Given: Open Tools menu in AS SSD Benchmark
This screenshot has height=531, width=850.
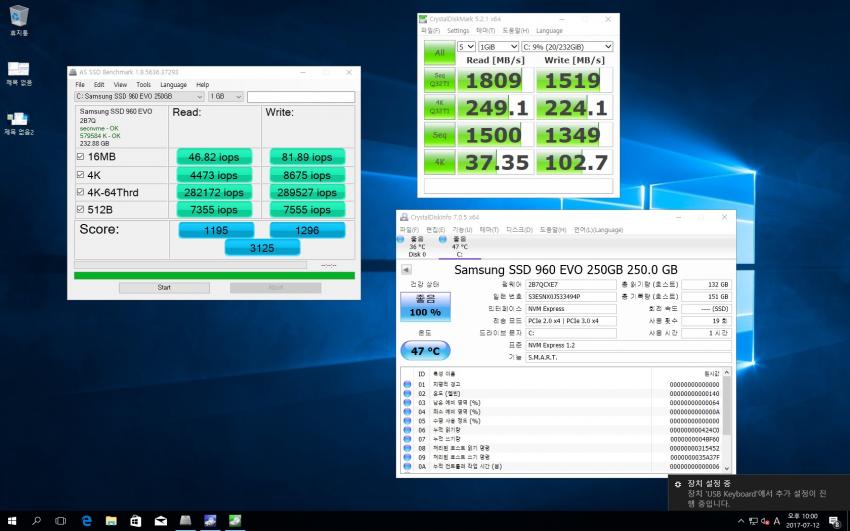Looking at the screenshot, I should (143, 85).
